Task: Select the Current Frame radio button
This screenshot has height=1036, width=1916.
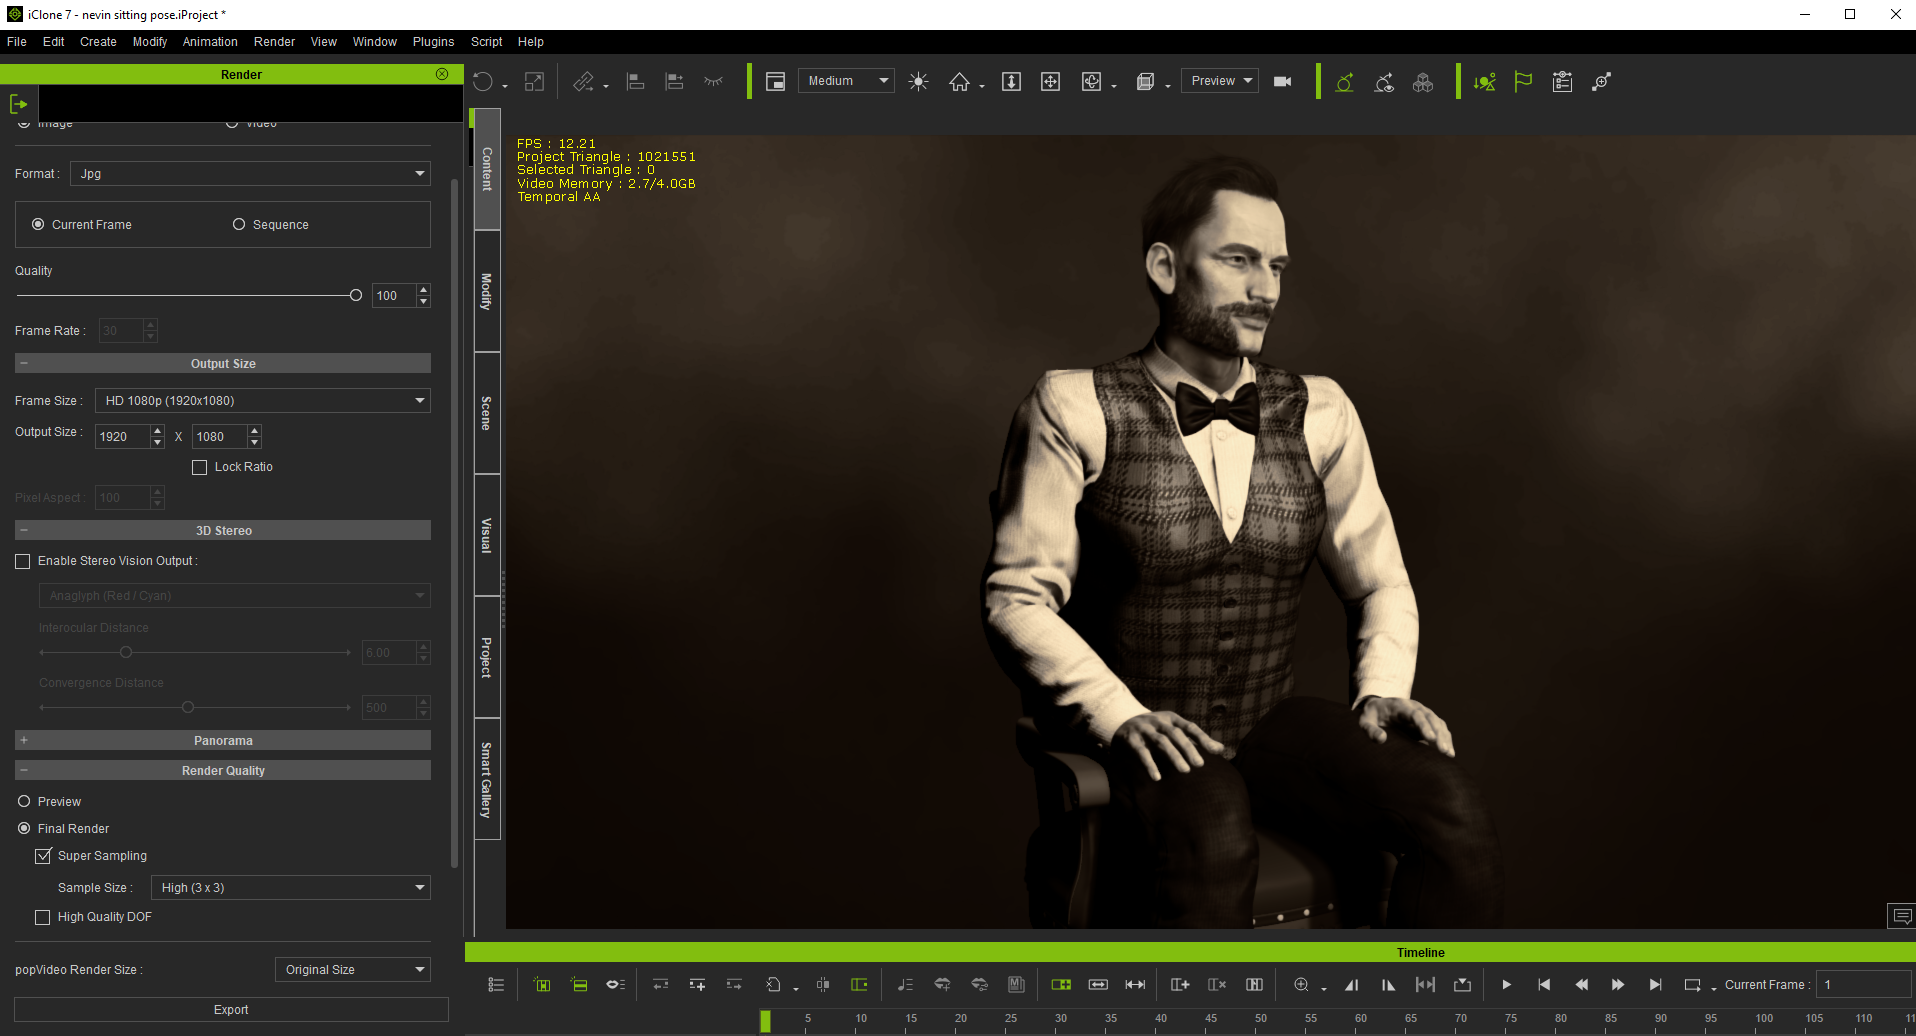Action: point(38,225)
